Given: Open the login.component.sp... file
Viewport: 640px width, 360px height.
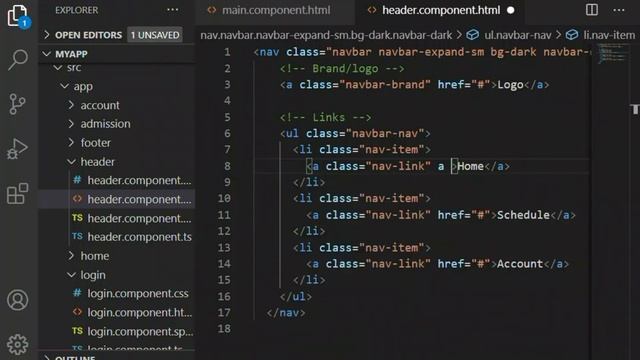Looking at the screenshot, I should (117, 331).
